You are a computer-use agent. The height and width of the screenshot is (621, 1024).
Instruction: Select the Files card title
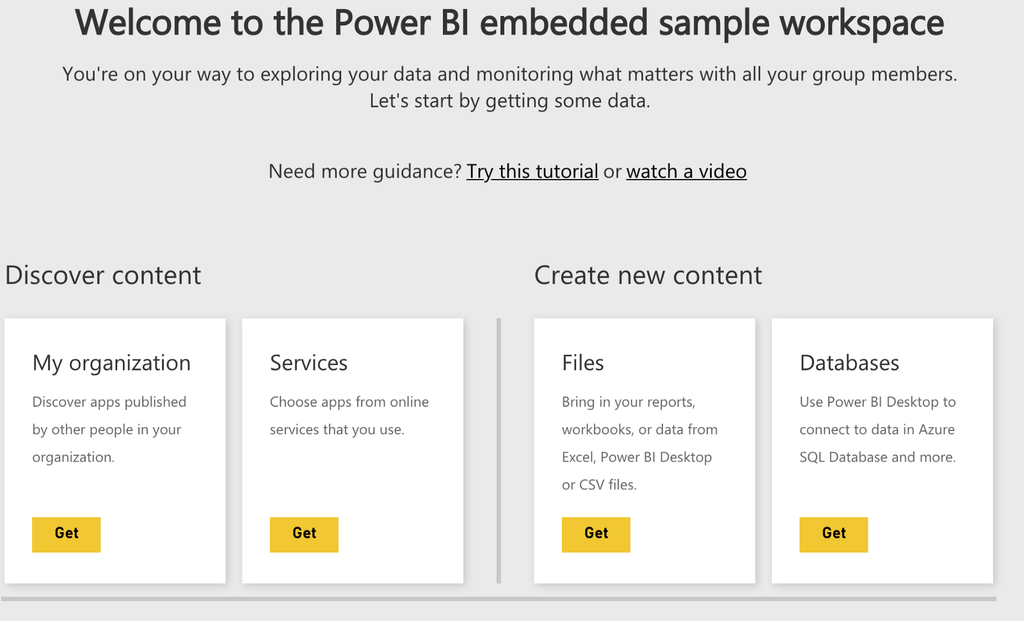[583, 362]
